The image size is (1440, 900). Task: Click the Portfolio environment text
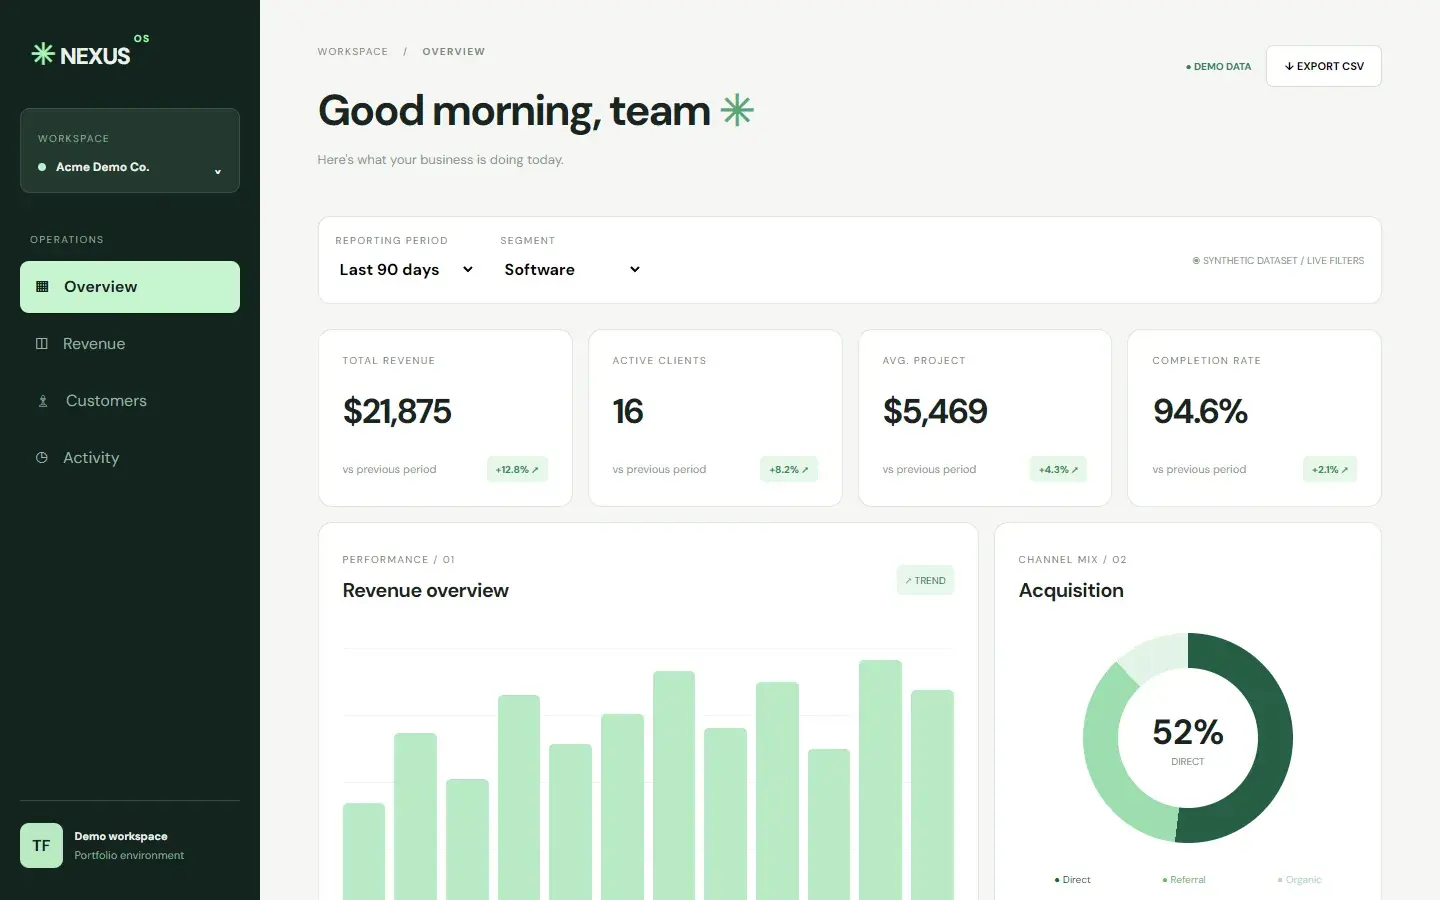[129, 856]
